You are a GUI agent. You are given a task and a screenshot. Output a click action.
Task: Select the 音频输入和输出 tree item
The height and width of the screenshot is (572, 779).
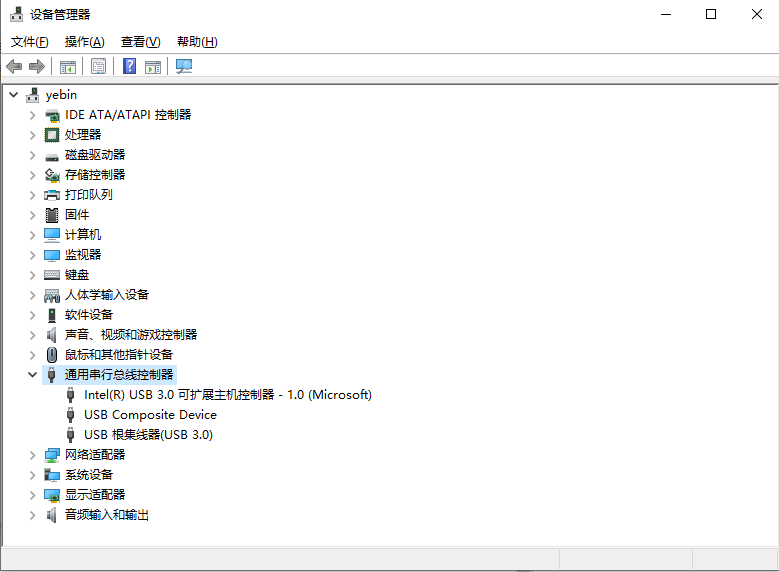pos(107,515)
